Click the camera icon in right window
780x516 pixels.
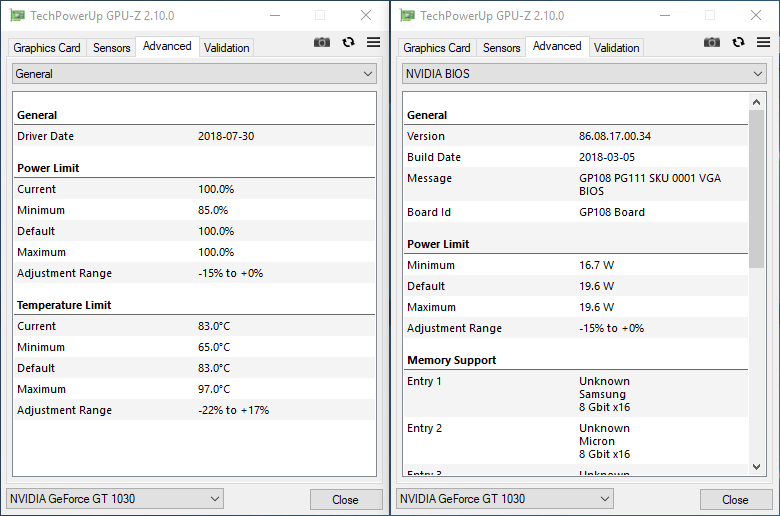pos(712,42)
